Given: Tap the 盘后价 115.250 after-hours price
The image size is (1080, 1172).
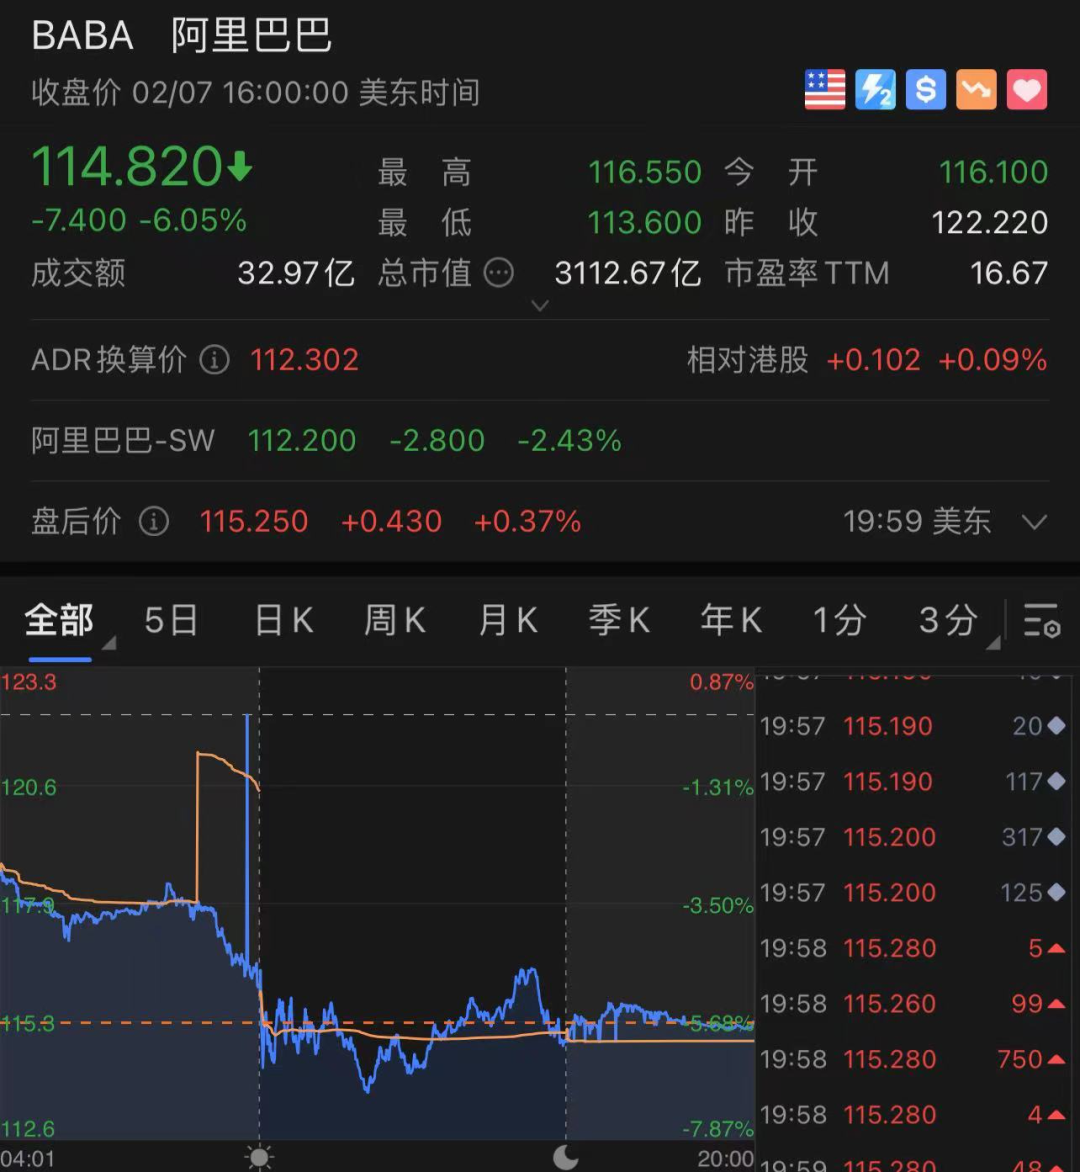Looking at the screenshot, I should (253, 522).
